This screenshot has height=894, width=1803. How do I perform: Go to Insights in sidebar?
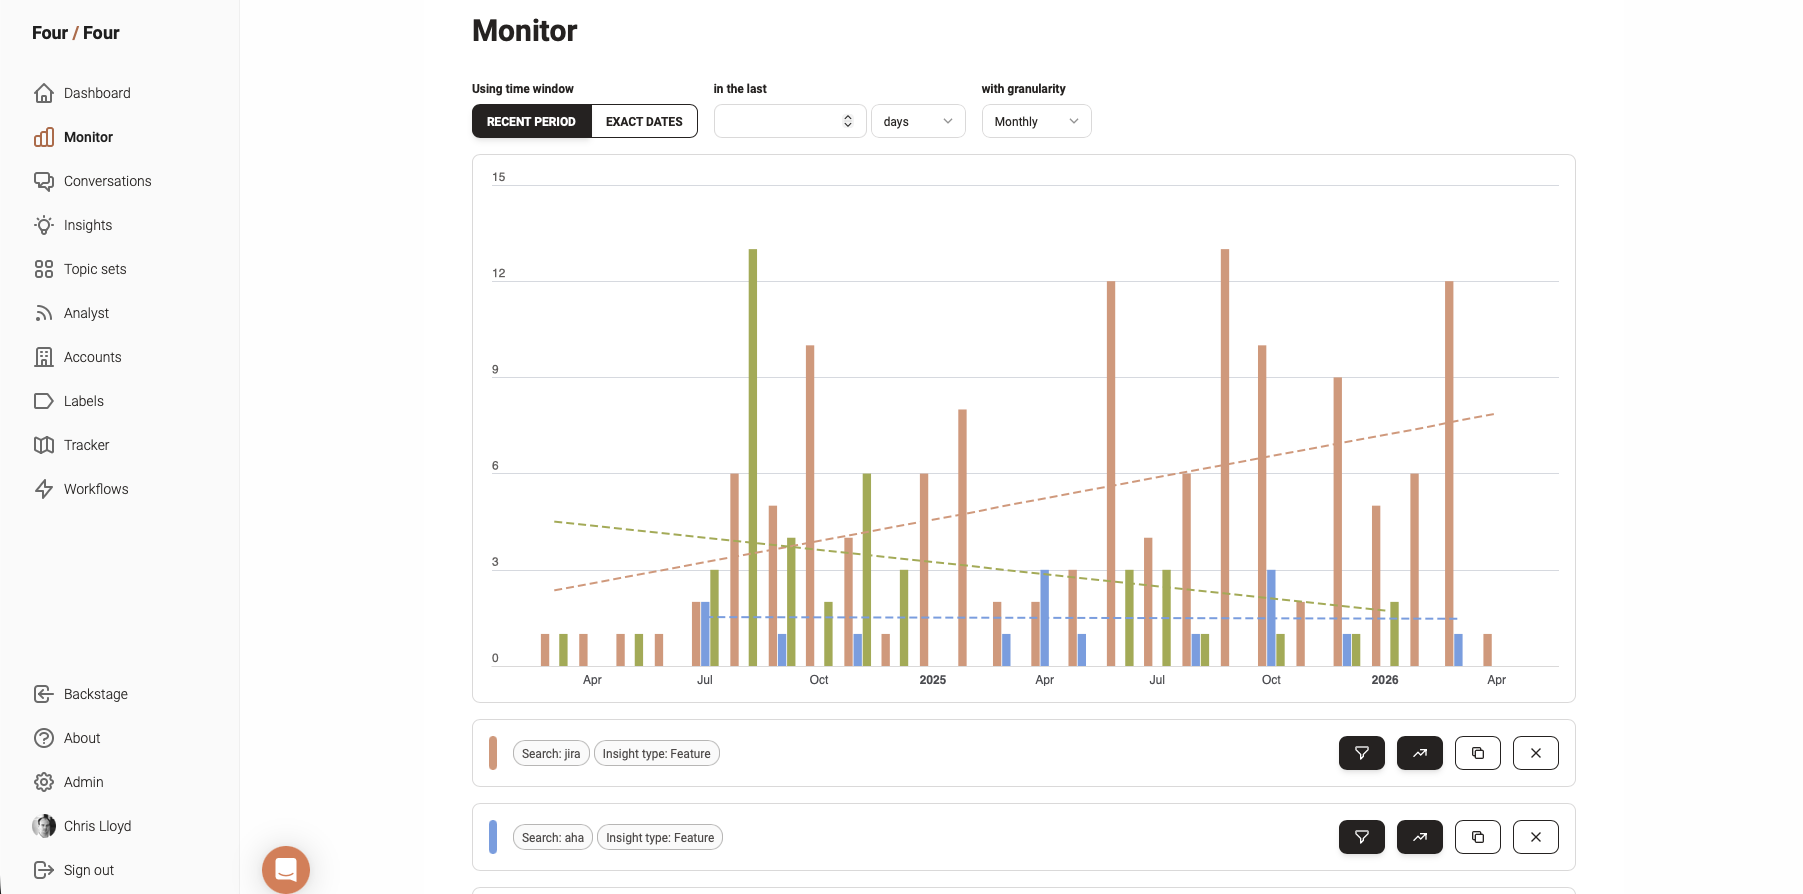pos(88,225)
